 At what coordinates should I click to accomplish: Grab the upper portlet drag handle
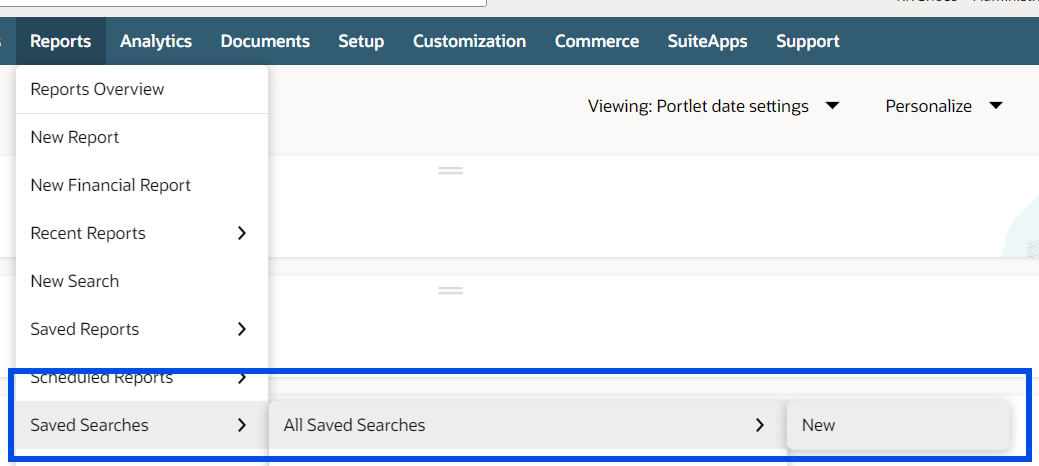point(450,171)
